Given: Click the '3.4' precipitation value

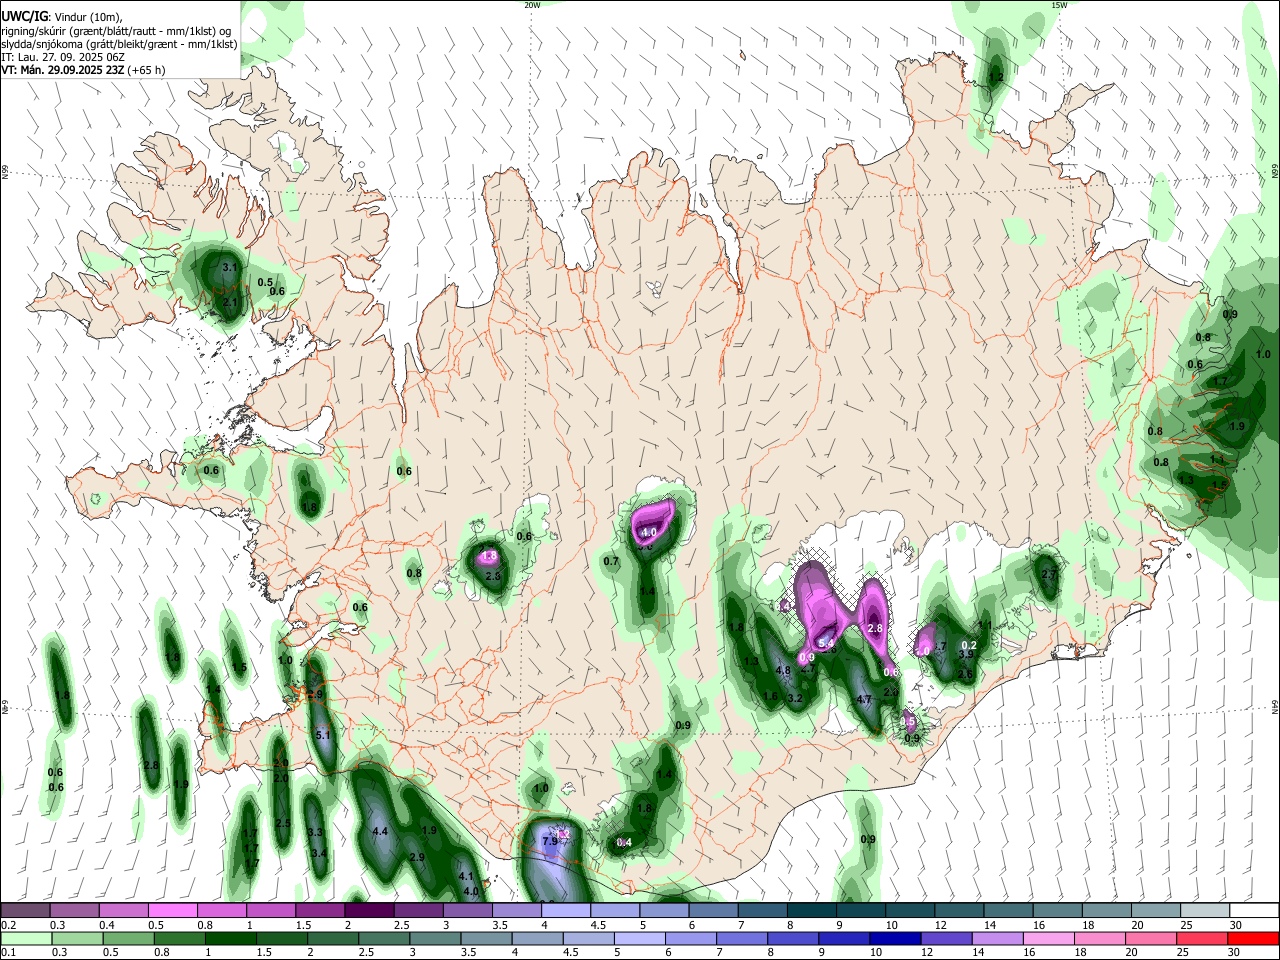Looking at the screenshot, I should pos(319,853).
